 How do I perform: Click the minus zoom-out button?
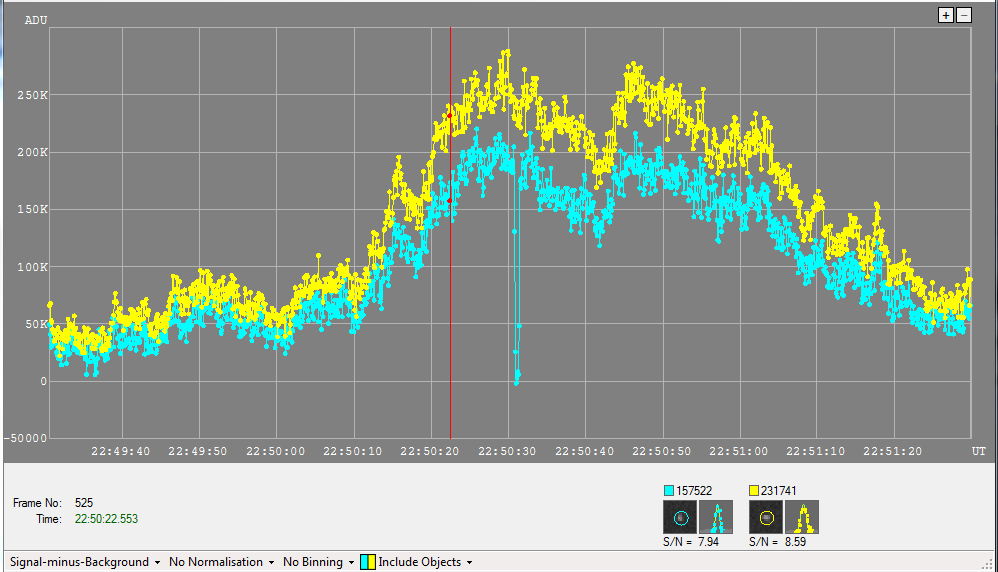[964, 15]
